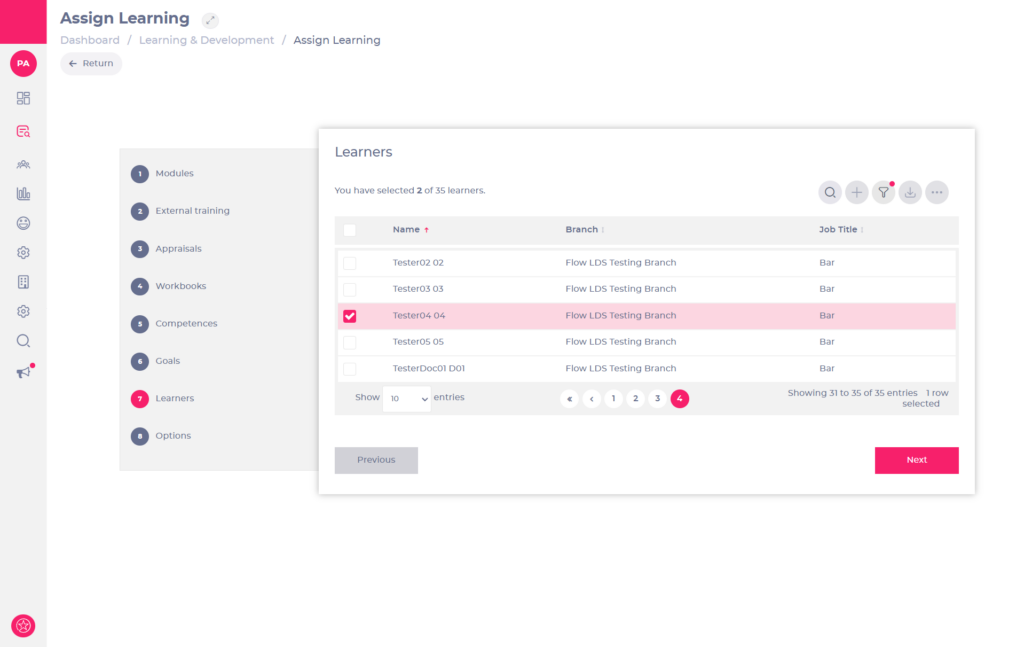Open the Options step in wizard
Screen dimensions: 1024x647
click(x=172, y=436)
